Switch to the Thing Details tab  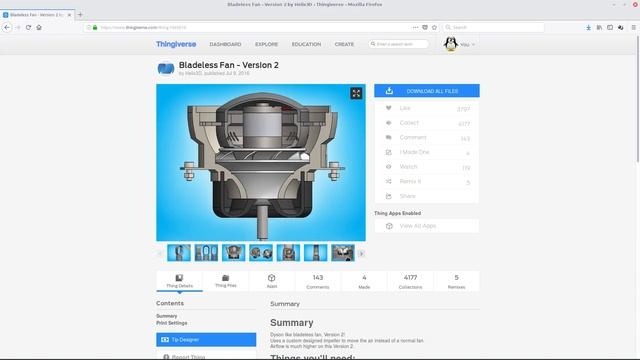pyautogui.click(x=179, y=281)
